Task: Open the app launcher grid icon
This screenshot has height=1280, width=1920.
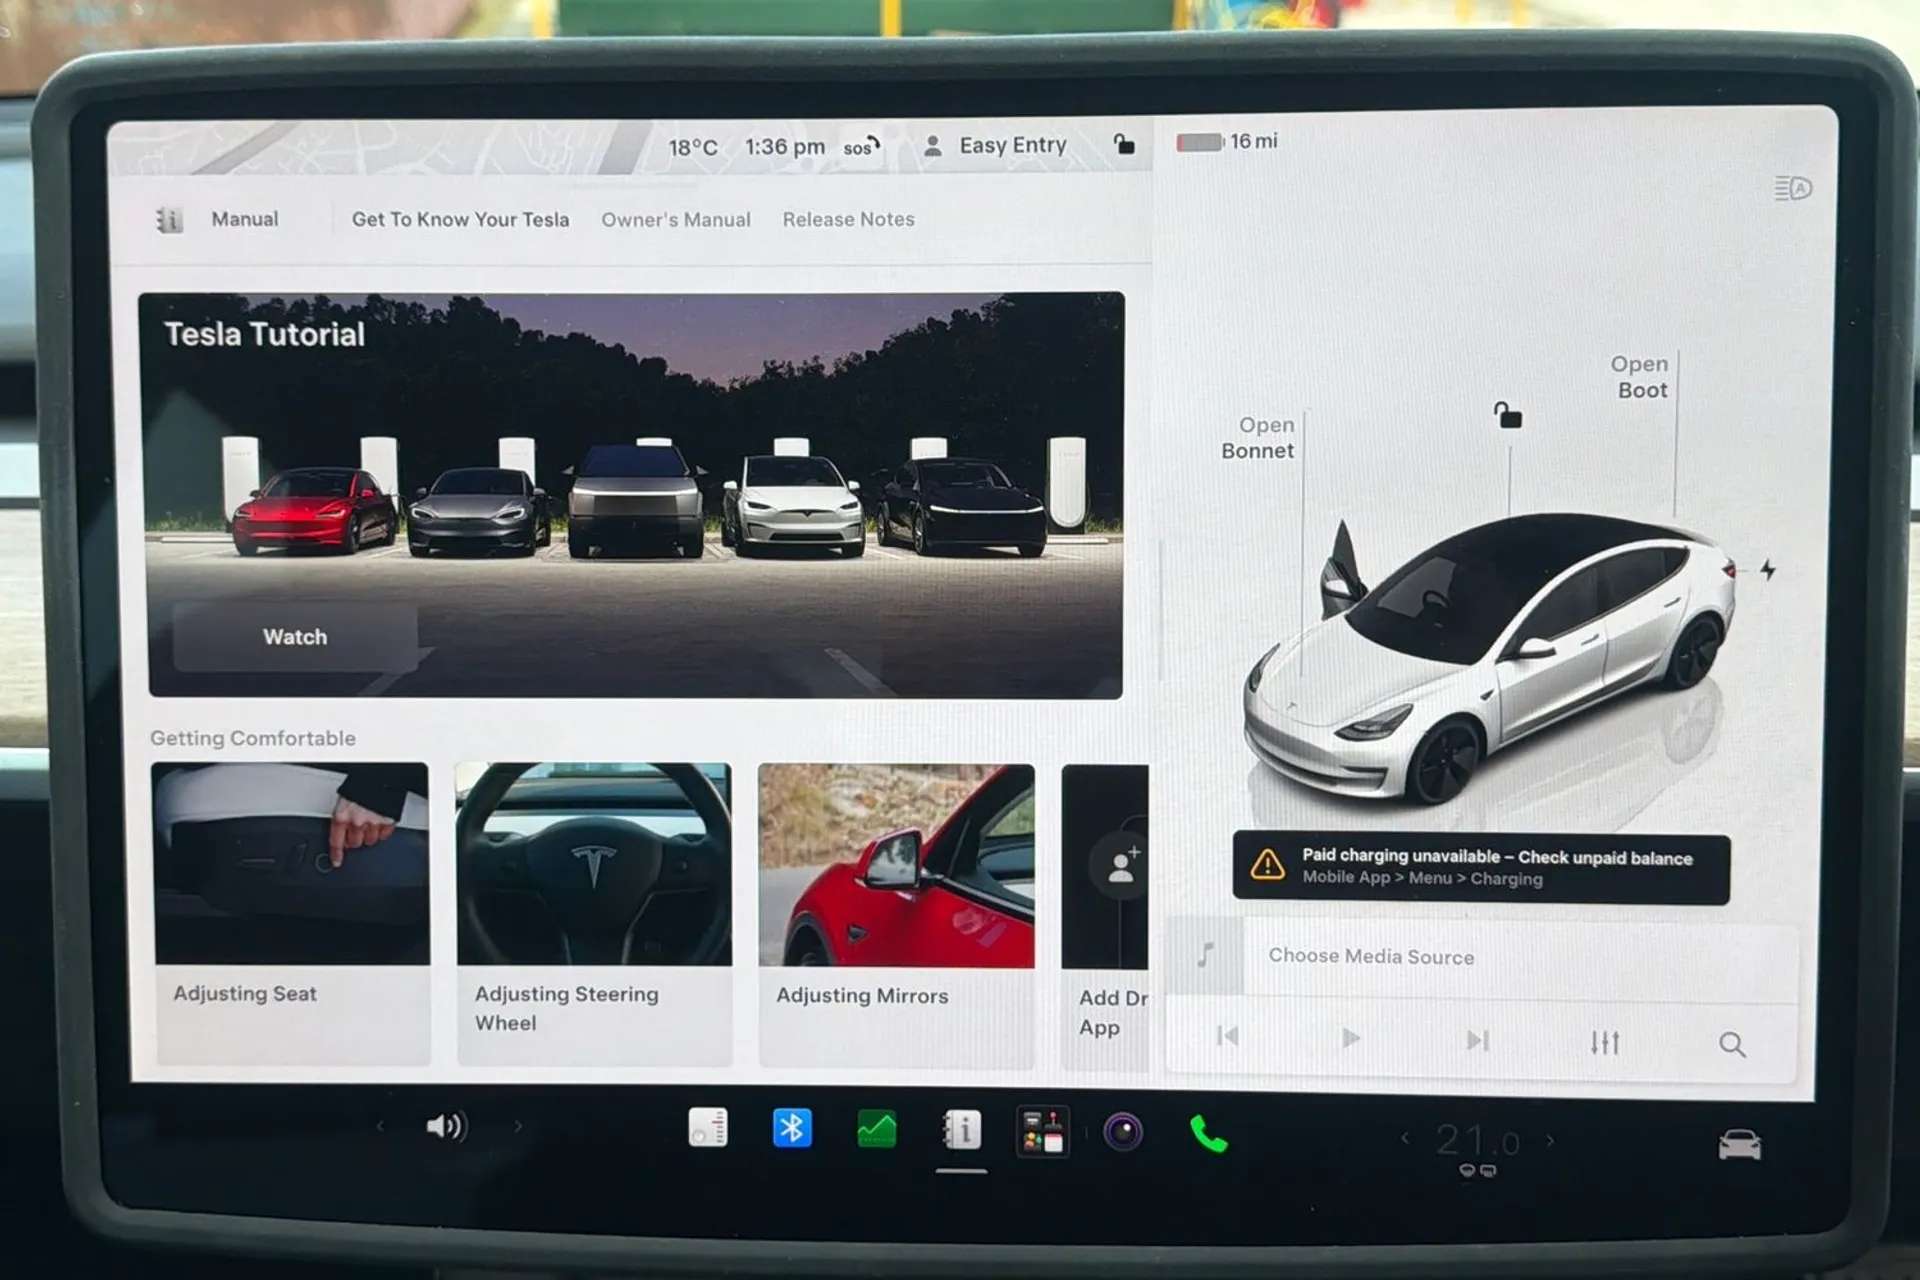Action: pyautogui.click(x=1042, y=1132)
